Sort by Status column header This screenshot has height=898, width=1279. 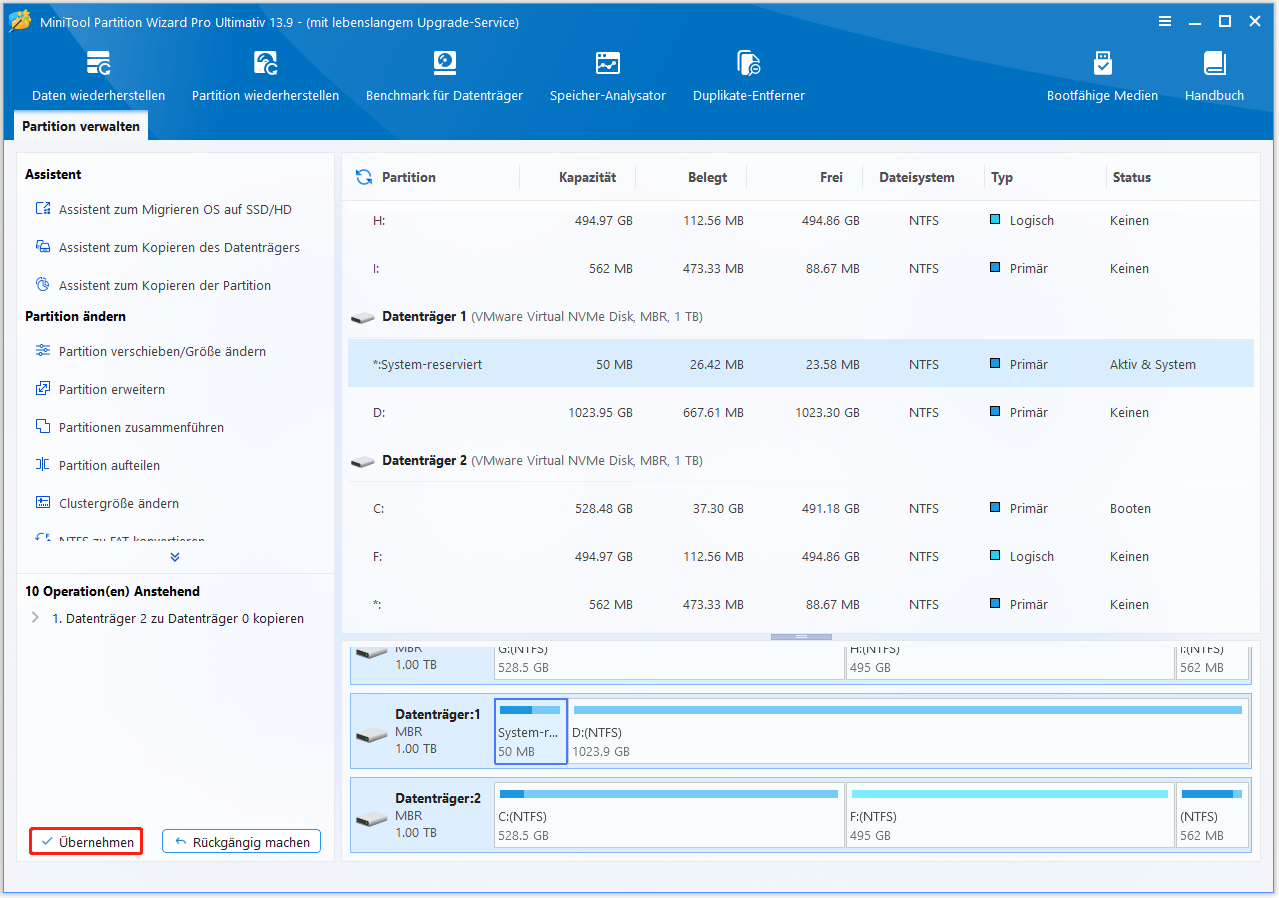pos(1132,177)
